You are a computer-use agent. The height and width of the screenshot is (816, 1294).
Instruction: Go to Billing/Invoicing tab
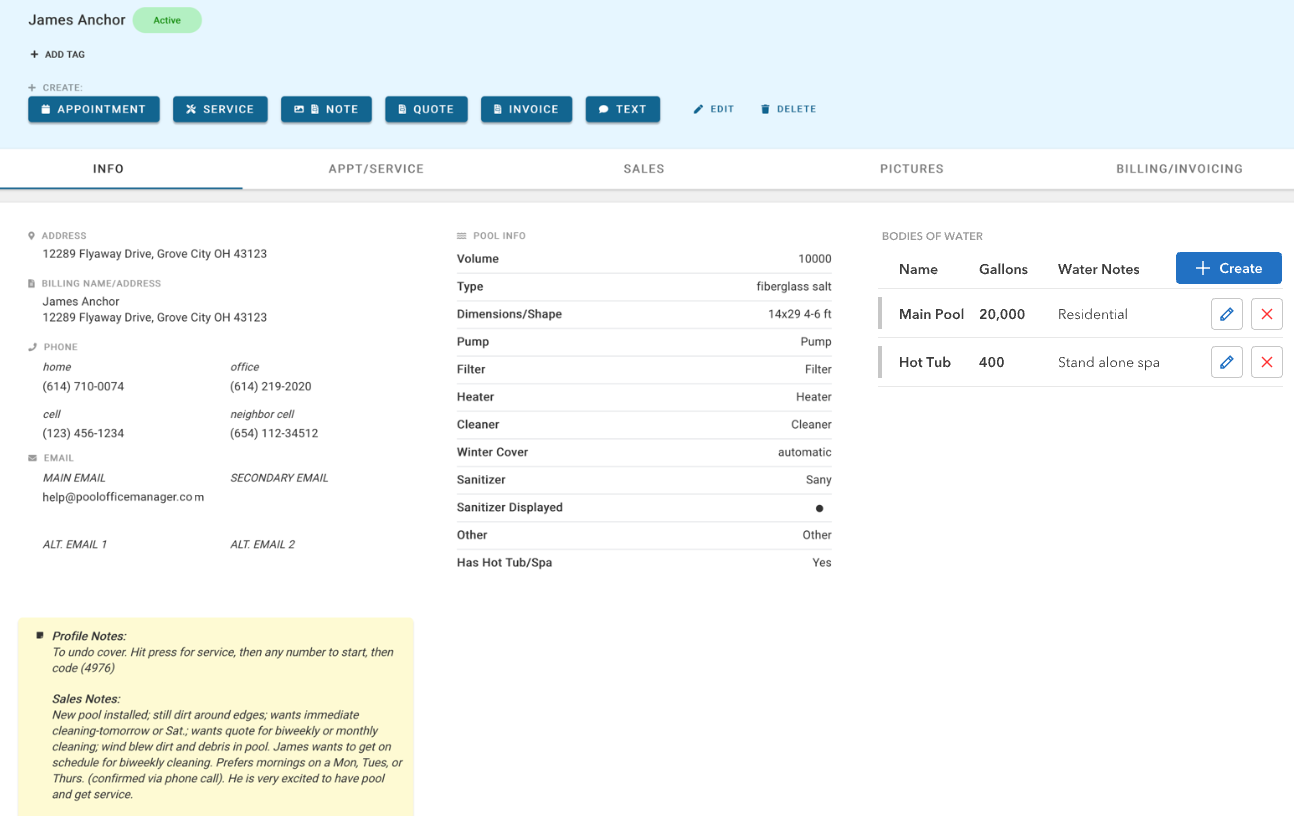1179,169
